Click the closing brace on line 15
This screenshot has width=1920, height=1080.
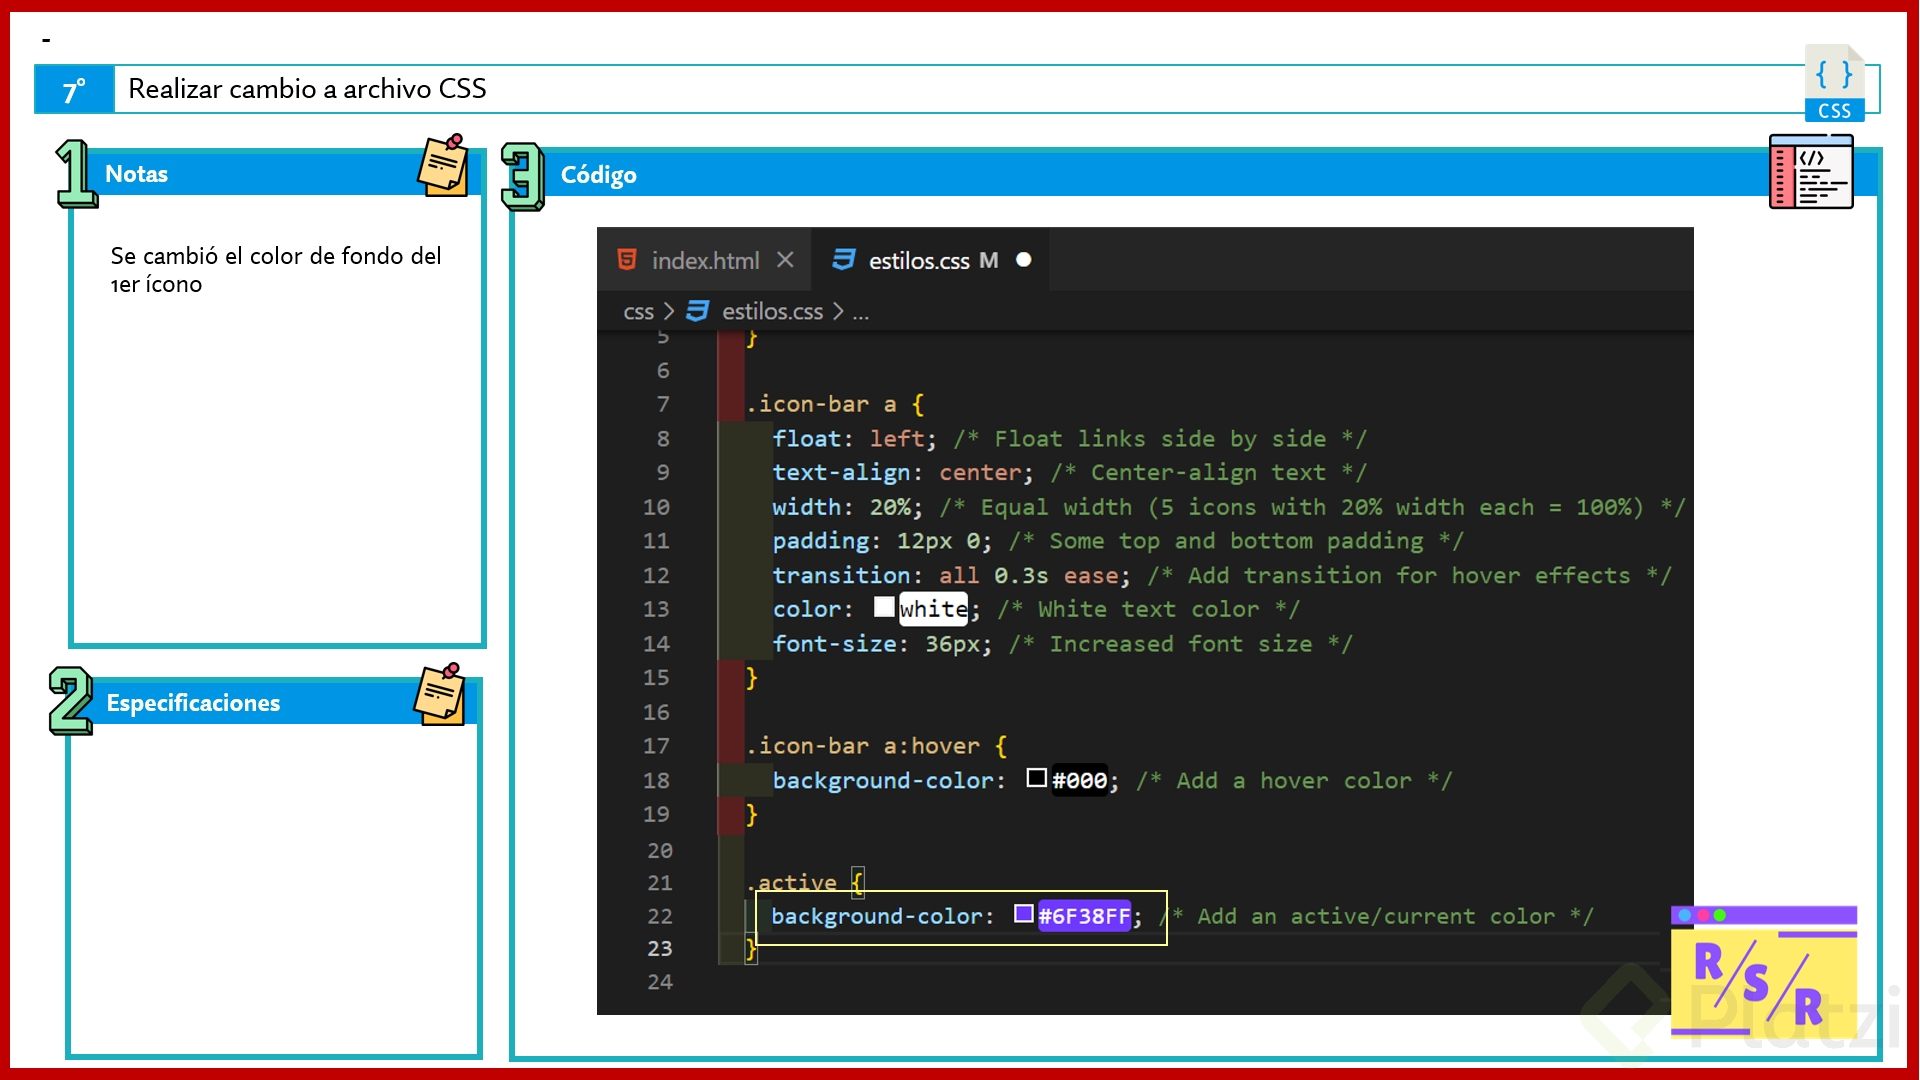[x=752, y=678]
